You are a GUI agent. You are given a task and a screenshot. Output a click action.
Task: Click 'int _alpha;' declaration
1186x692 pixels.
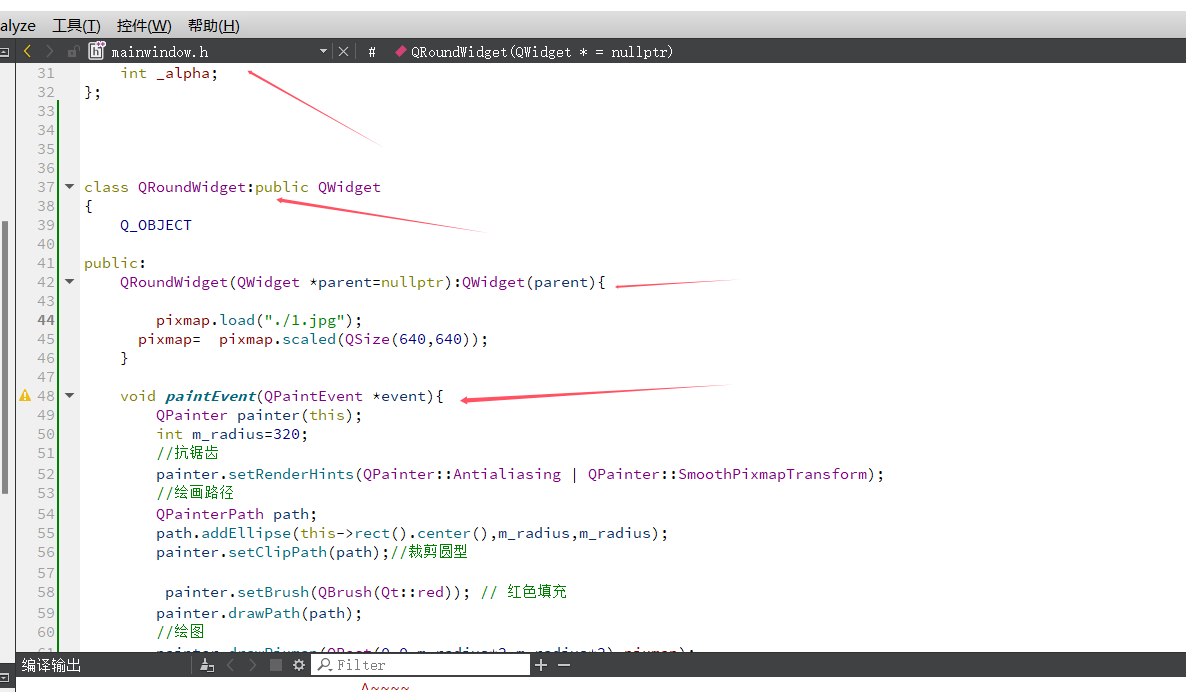click(169, 73)
